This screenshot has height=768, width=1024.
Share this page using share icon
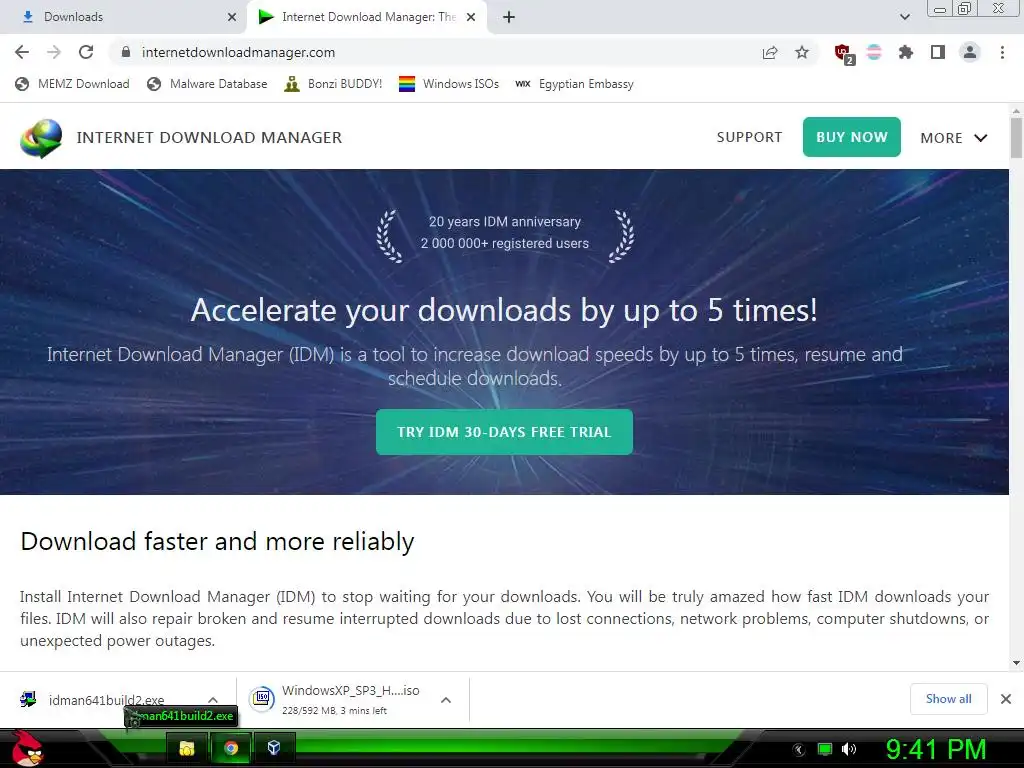pos(770,53)
